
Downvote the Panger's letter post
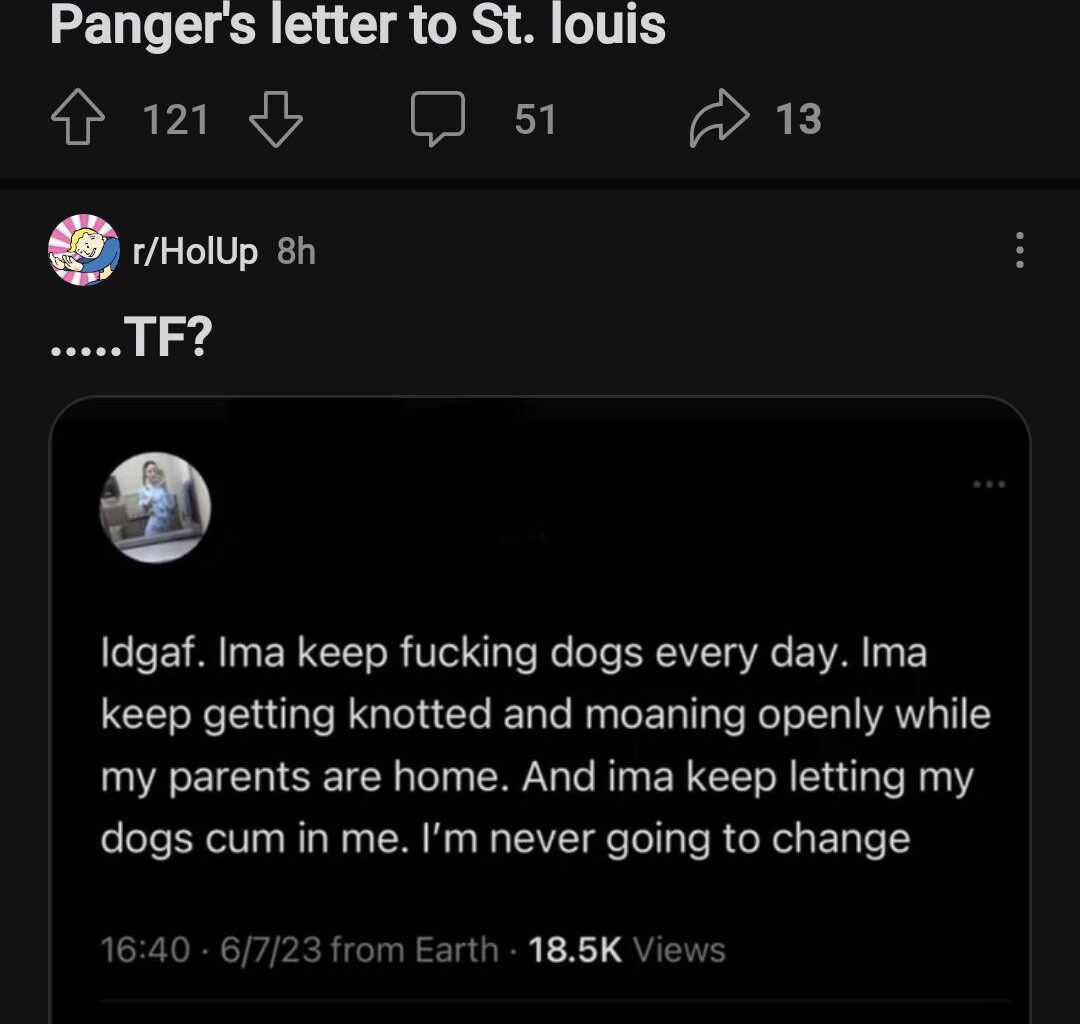tap(275, 120)
